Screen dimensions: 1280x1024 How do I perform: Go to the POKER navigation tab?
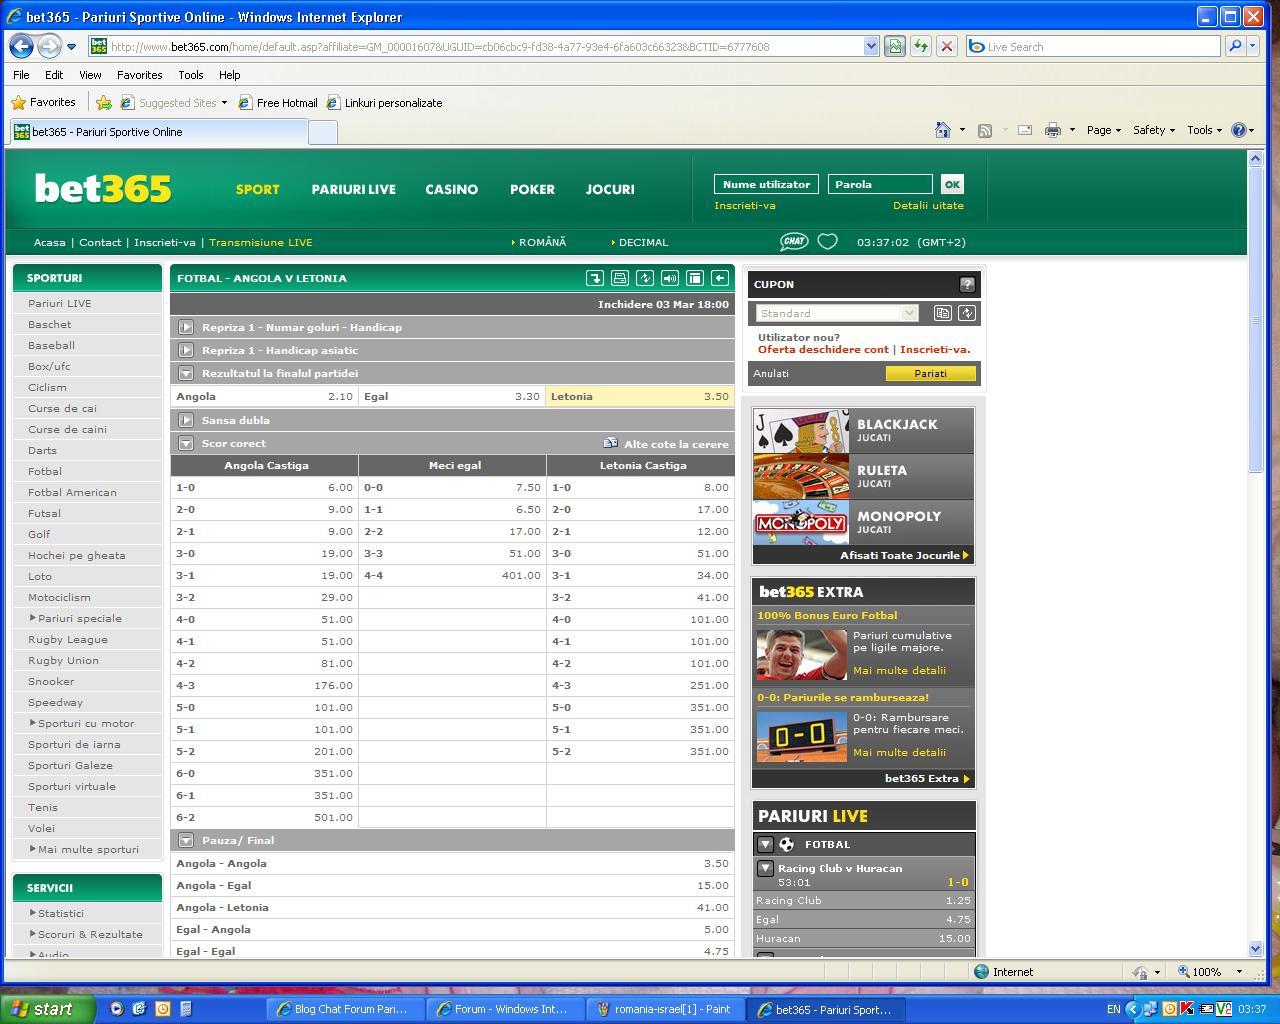click(x=532, y=189)
